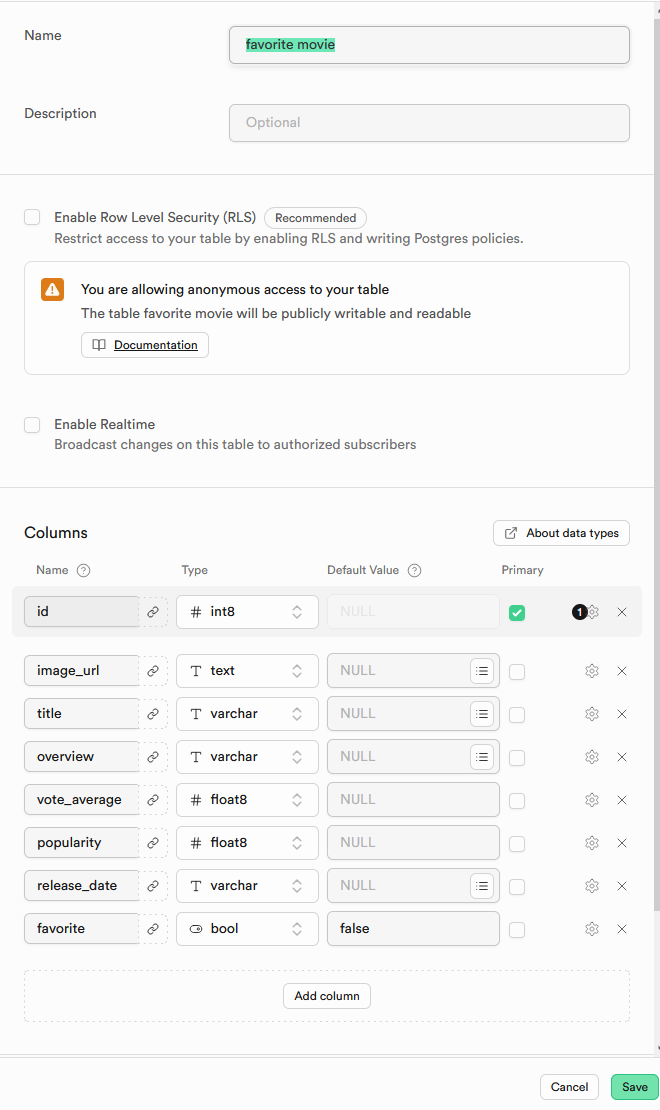
Task: Click the link icon beside overview column
Action: pyautogui.click(x=153, y=757)
